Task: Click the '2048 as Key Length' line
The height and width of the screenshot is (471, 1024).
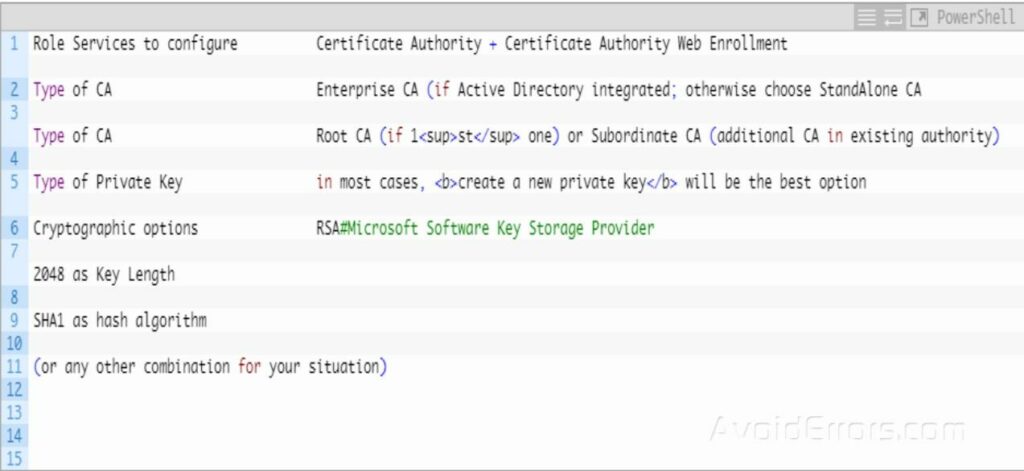Action: tap(104, 274)
